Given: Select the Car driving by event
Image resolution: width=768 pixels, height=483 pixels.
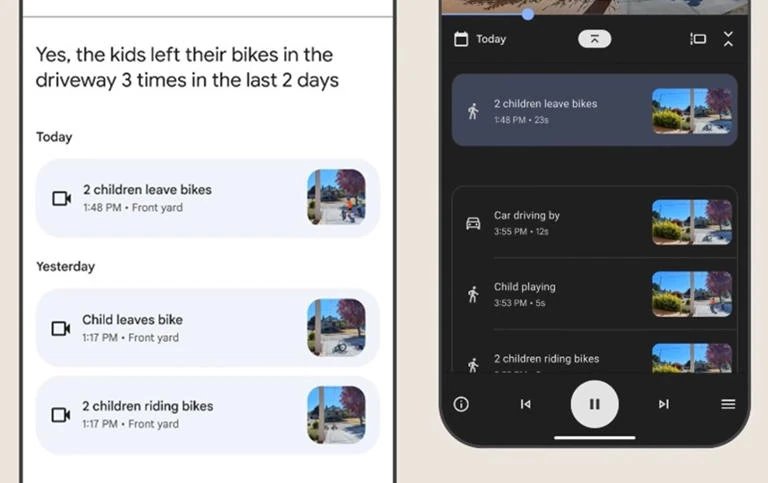Looking at the screenshot, I should pyautogui.click(x=594, y=222).
